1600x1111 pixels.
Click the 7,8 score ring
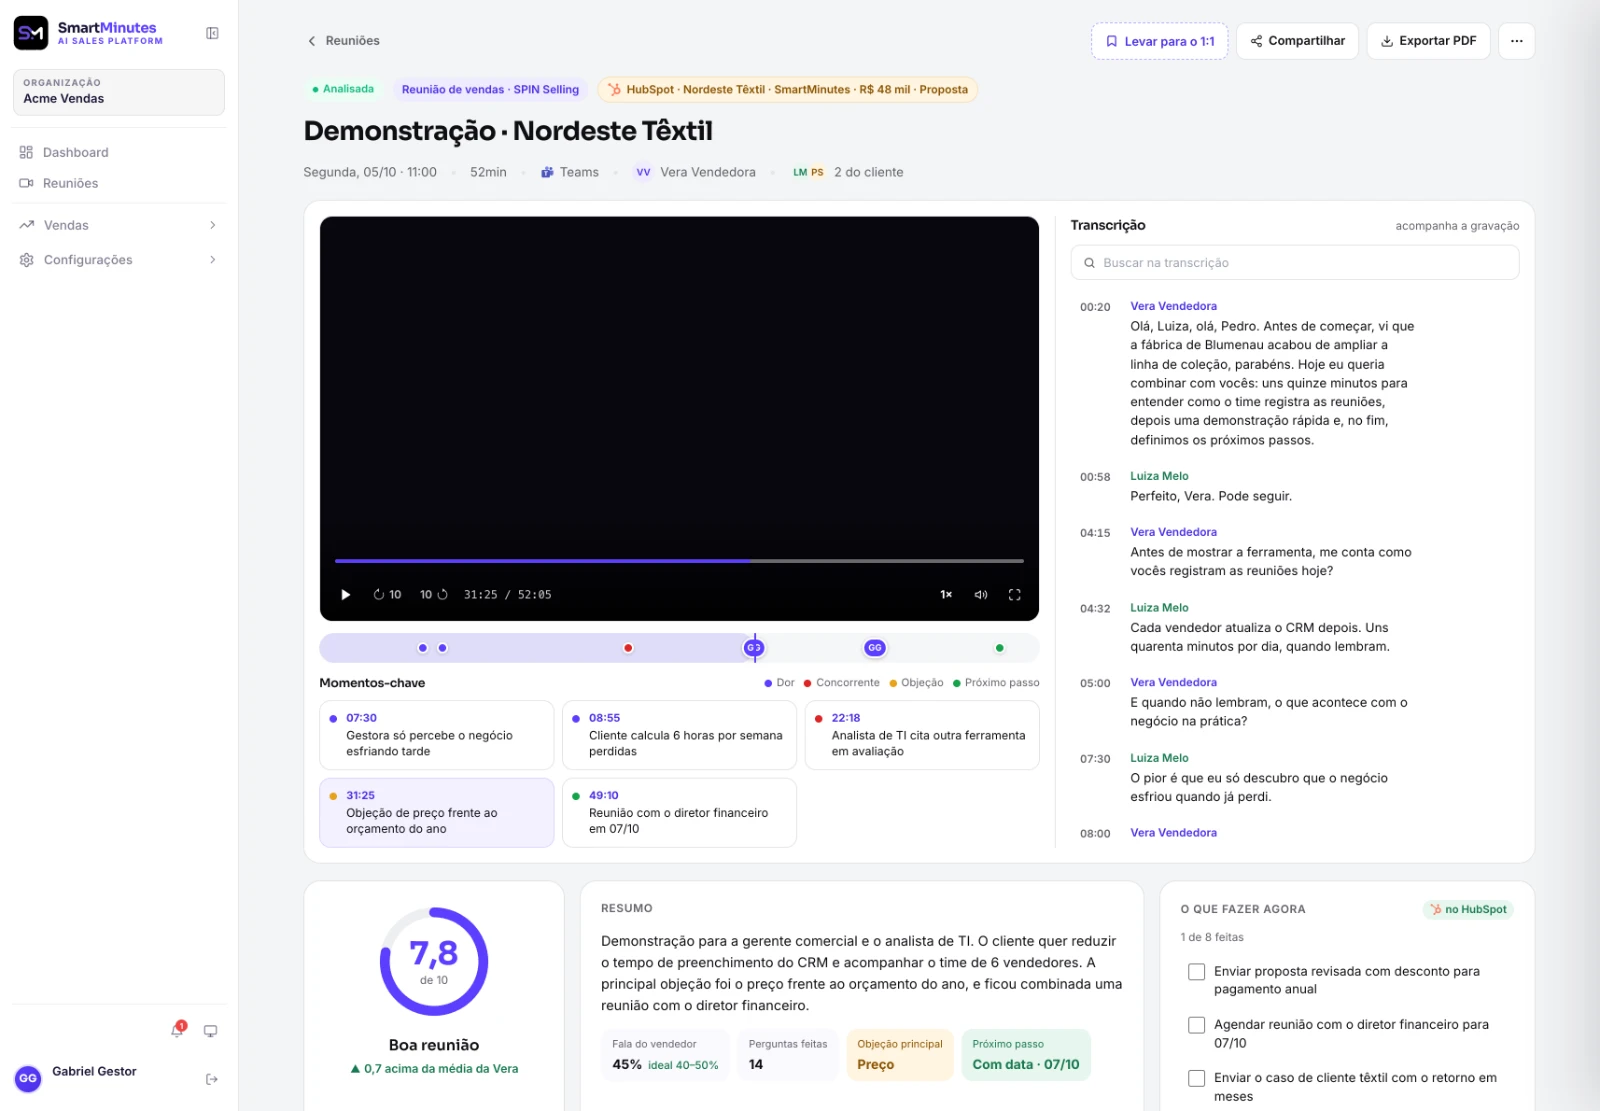pyautogui.click(x=434, y=962)
